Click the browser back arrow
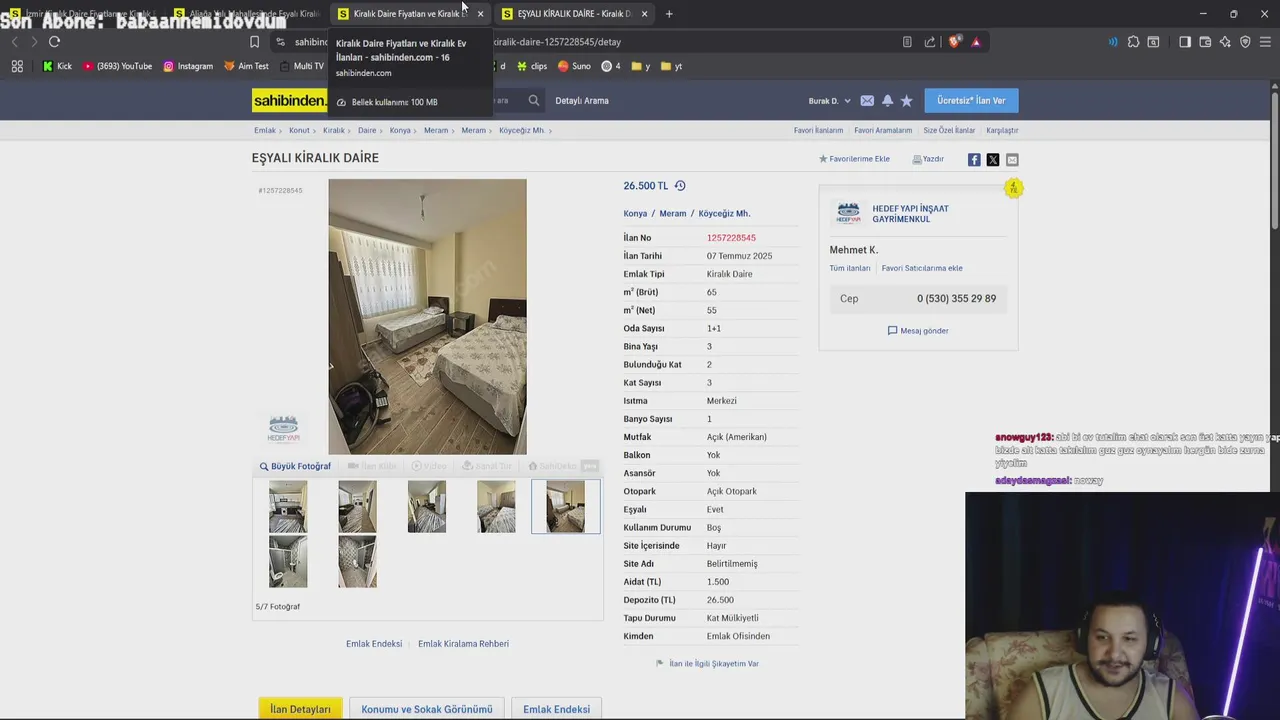This screenshot has height=720, width=1280. pyautogui.click(x=14, y=42)
